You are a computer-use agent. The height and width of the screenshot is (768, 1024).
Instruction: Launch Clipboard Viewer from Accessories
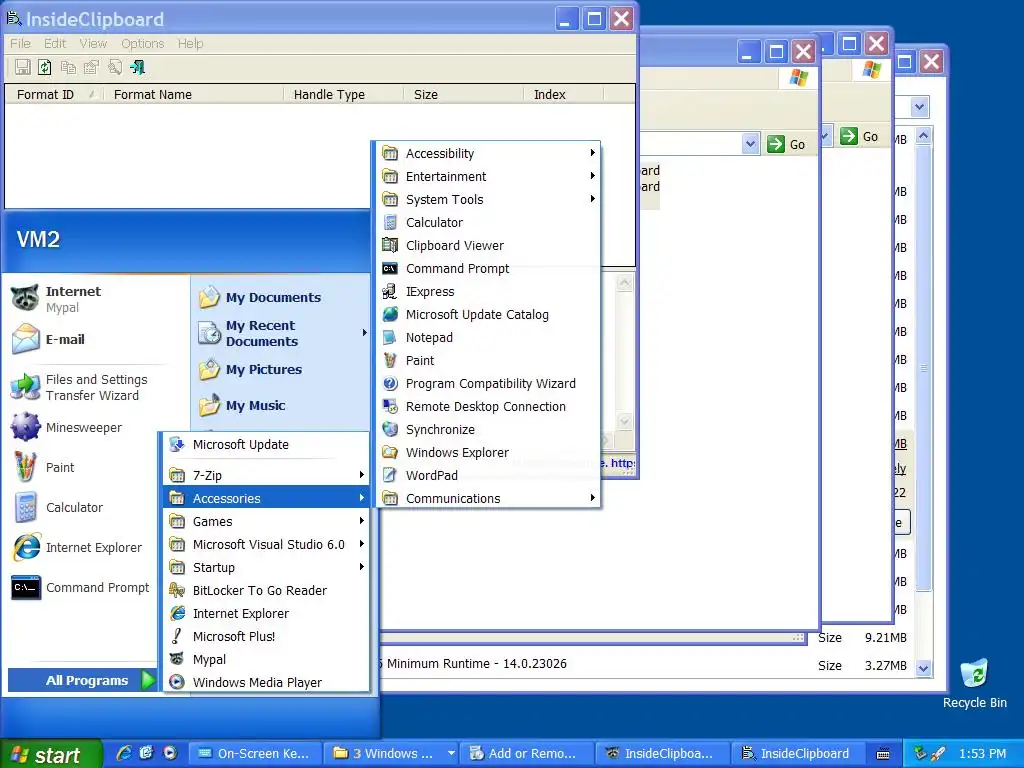click(488, 246)
